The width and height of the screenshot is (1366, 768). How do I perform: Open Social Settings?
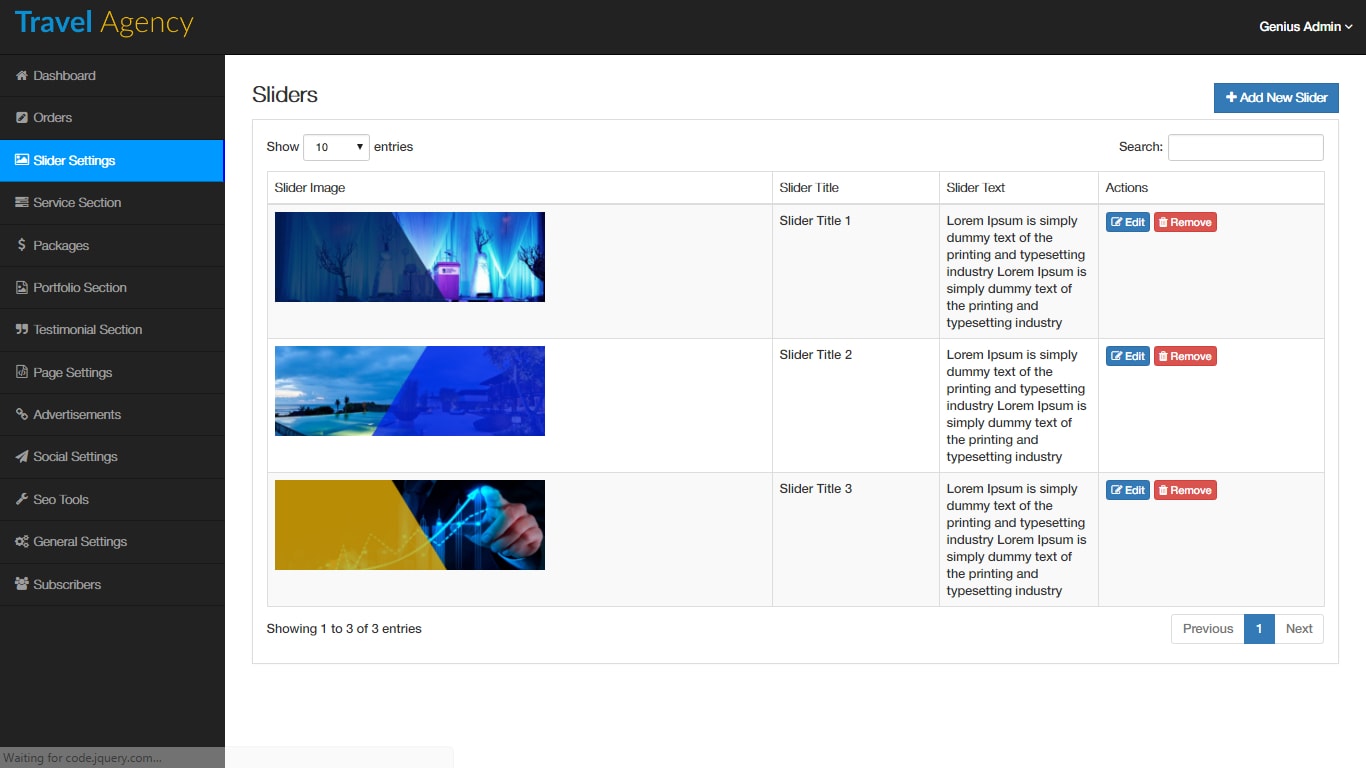(x=112, y=456)
